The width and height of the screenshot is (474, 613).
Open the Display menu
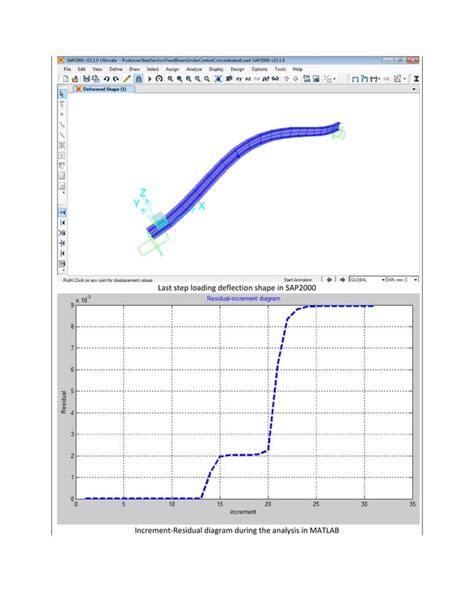216,69
